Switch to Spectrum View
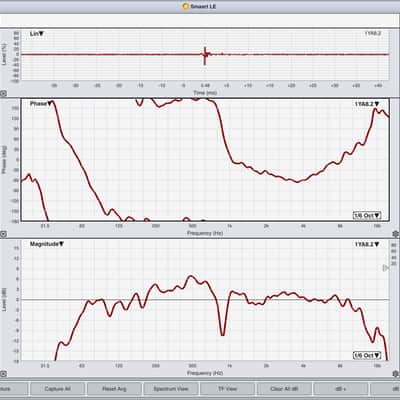The width and height of the screenshot is (400, 400). click(x=171, y=389)
